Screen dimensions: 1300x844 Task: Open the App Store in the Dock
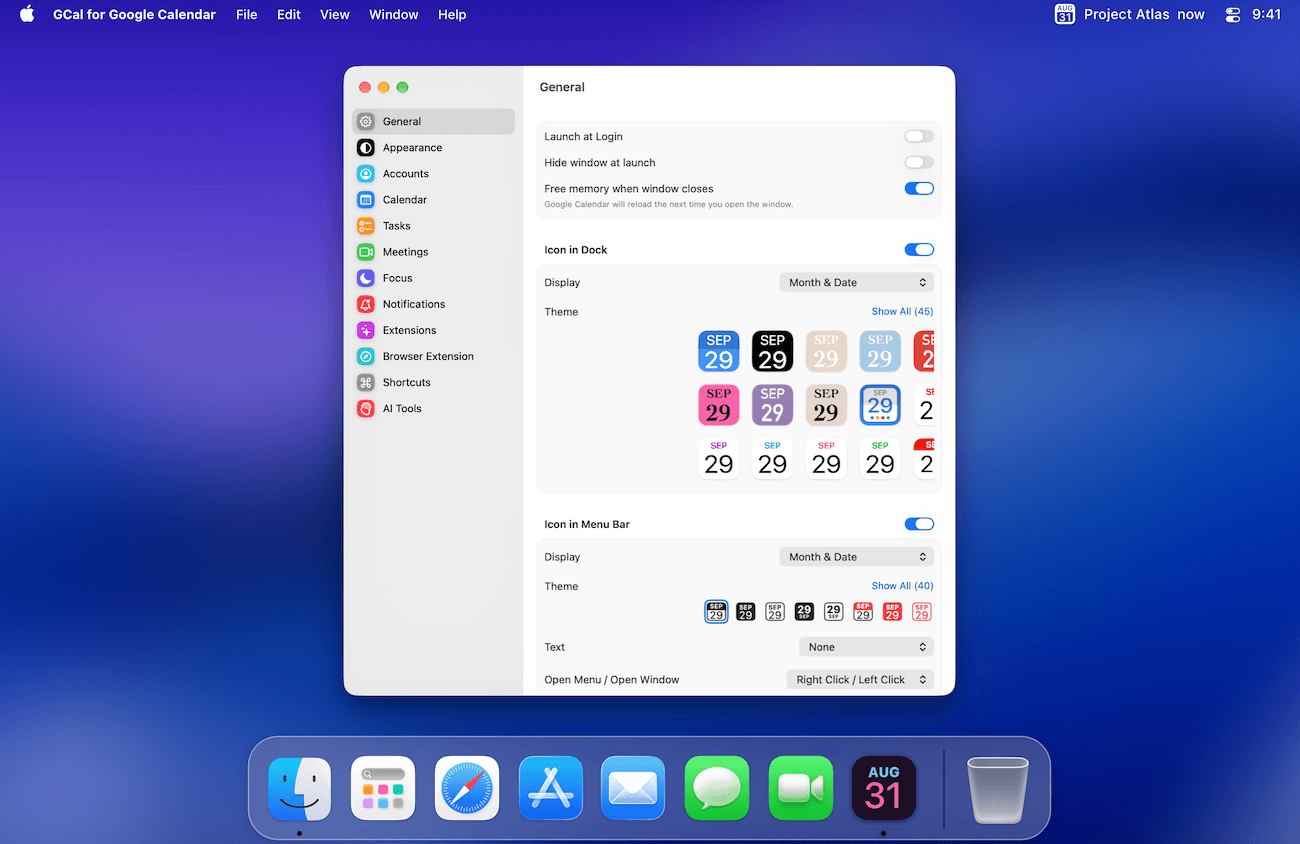click(551, 788)
